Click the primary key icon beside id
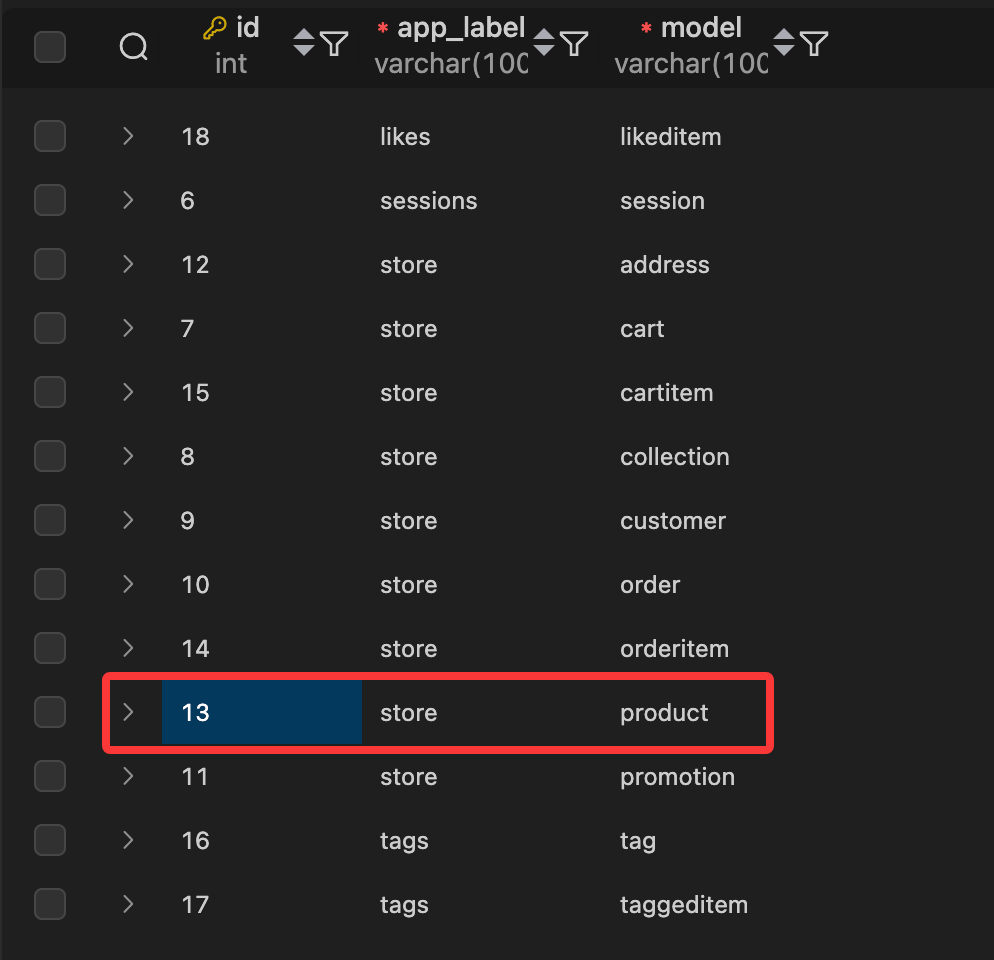 click(214, 28)
